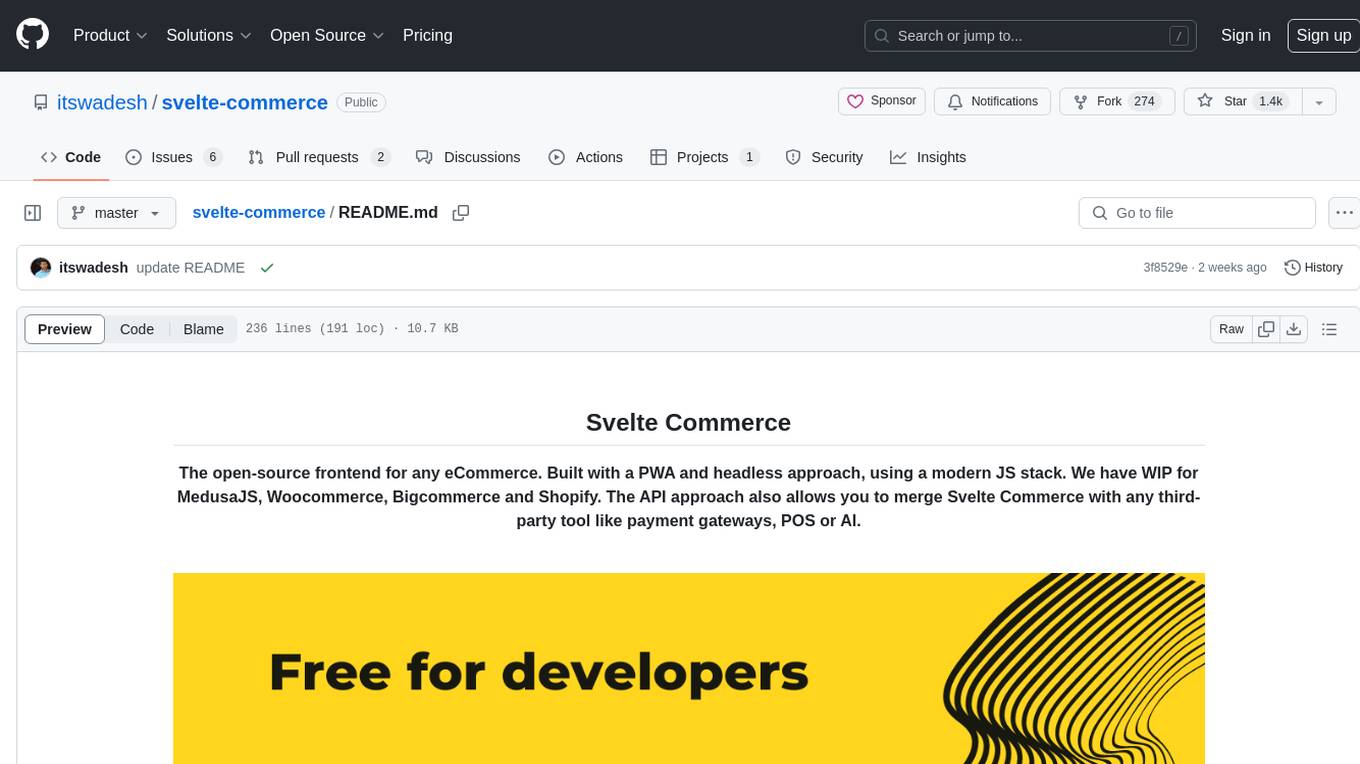Switch to the Code view

click(x=137, y=329)
